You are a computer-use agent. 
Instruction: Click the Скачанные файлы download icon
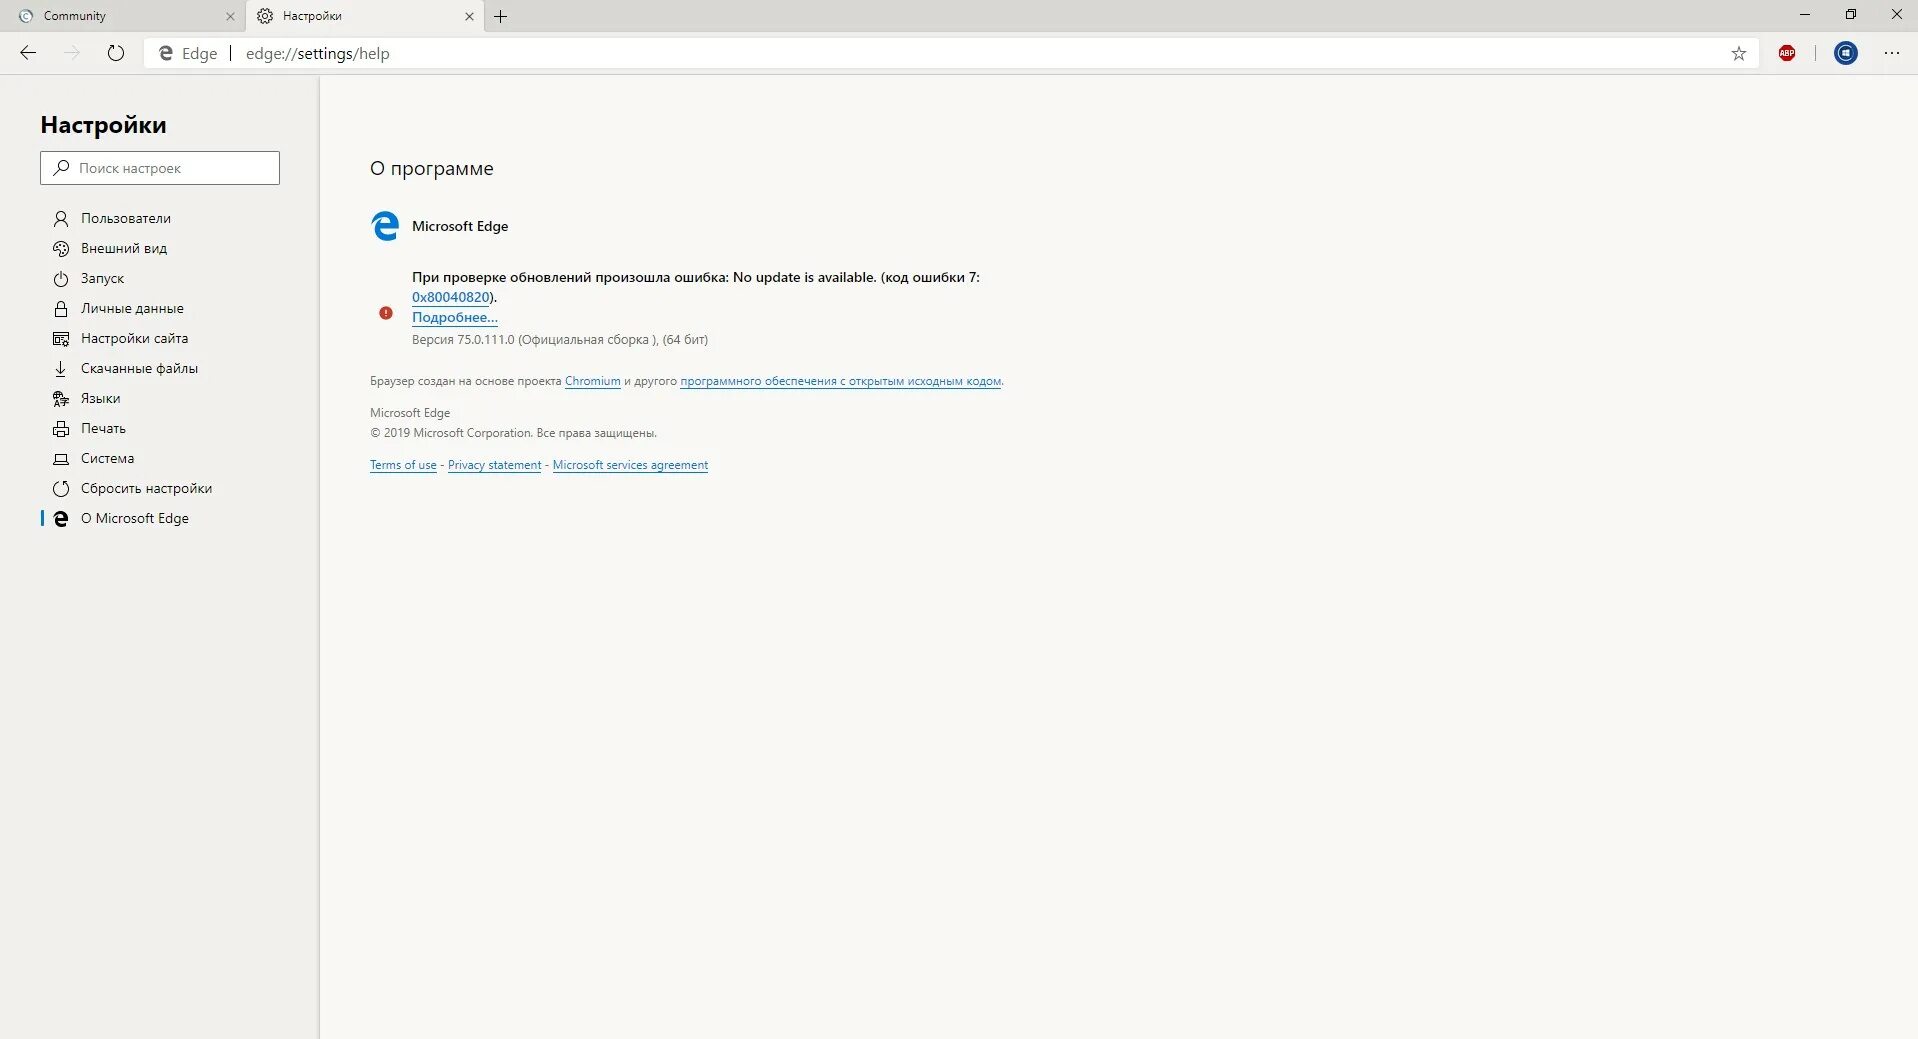click(x=61, y=369)
